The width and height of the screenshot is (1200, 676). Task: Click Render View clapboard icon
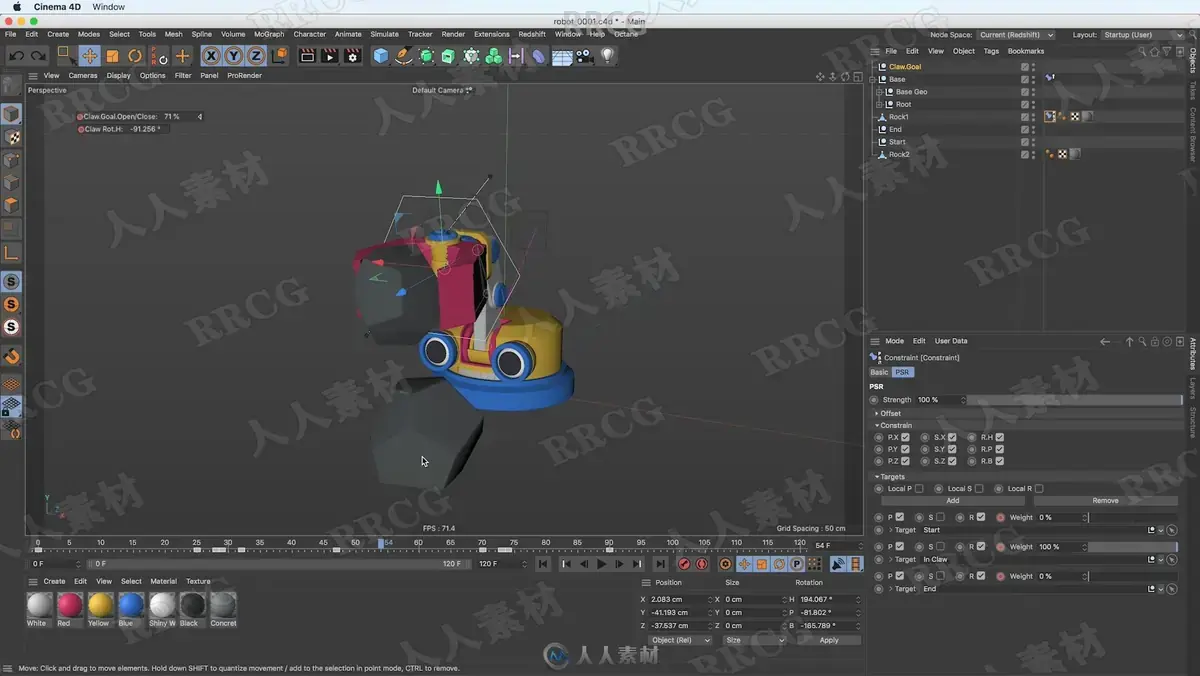pyautogui.click(x=307, y=56)
